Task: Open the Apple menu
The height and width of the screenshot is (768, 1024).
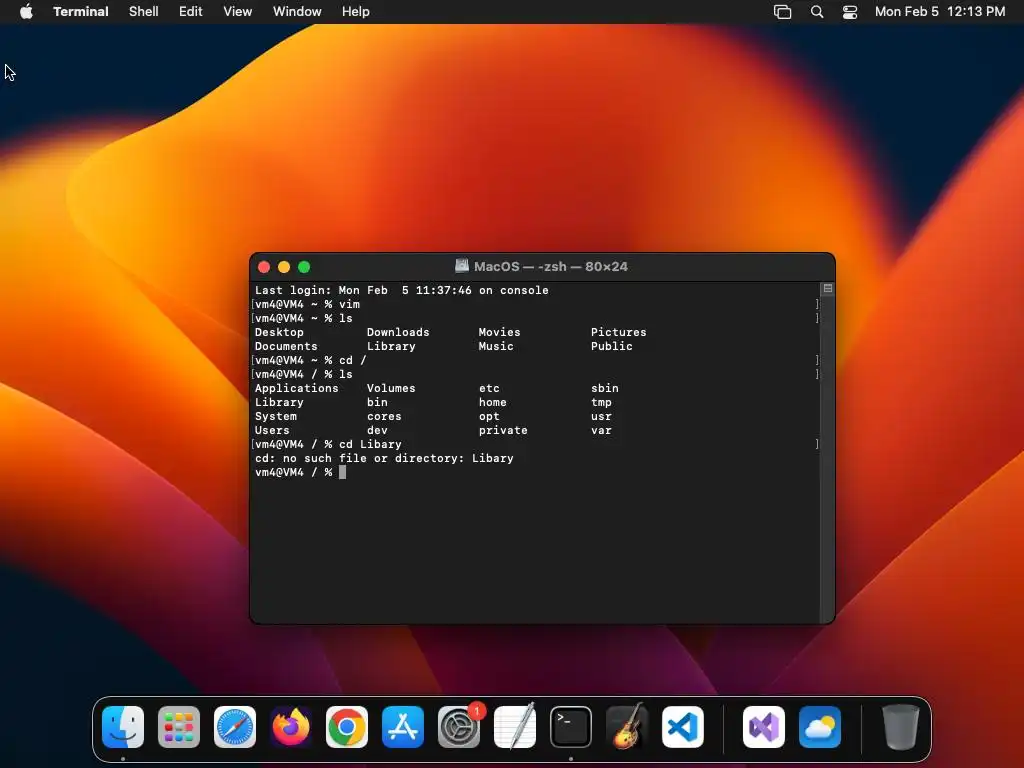Action: click(x=26, y=11)
